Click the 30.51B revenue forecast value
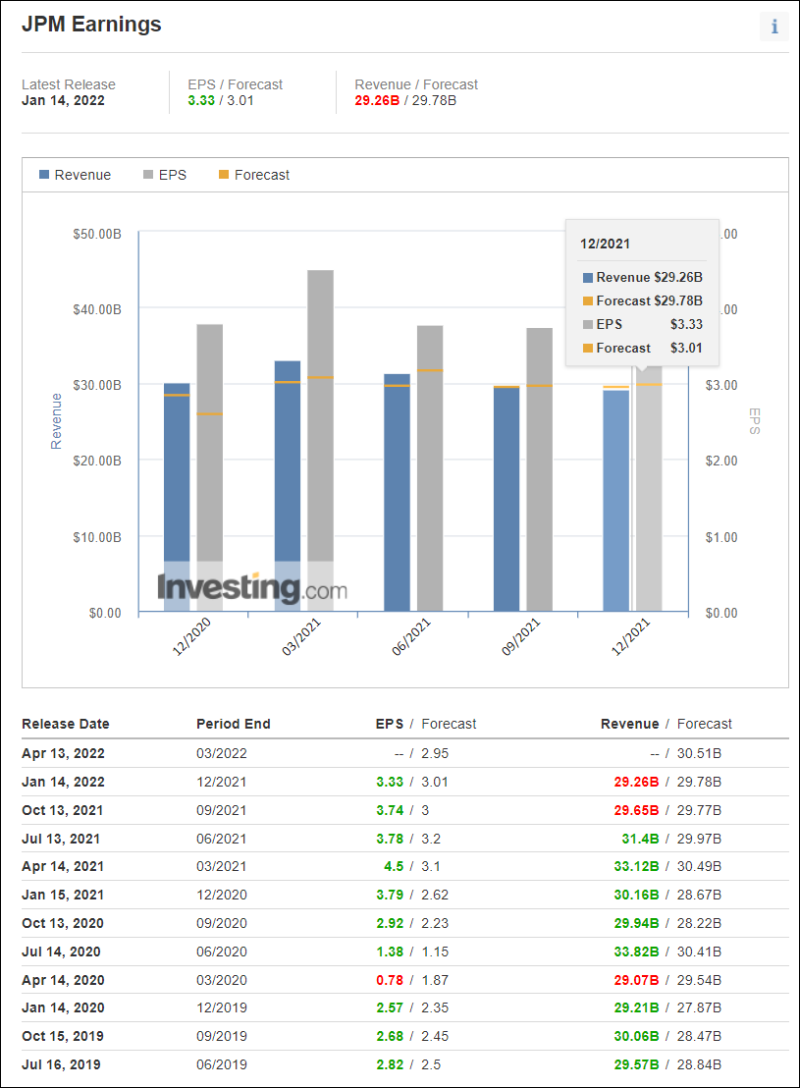800x1088 pixels. click(699, 754)
